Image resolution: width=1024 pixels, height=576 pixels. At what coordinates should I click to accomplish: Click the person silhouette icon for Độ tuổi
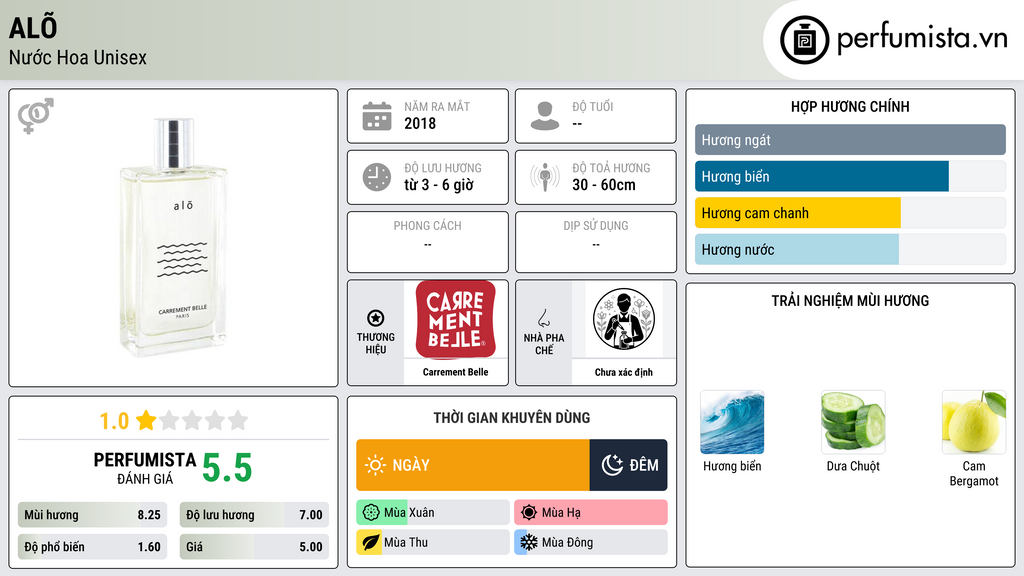coord(545,116)
